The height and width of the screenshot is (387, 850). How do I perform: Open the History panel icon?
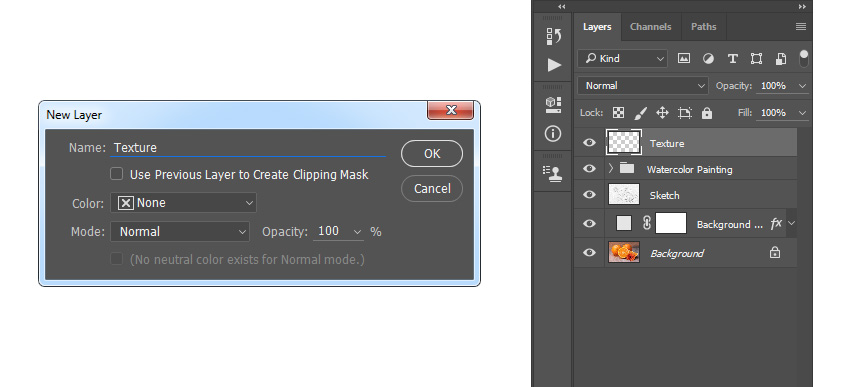[x=553, y=36]
